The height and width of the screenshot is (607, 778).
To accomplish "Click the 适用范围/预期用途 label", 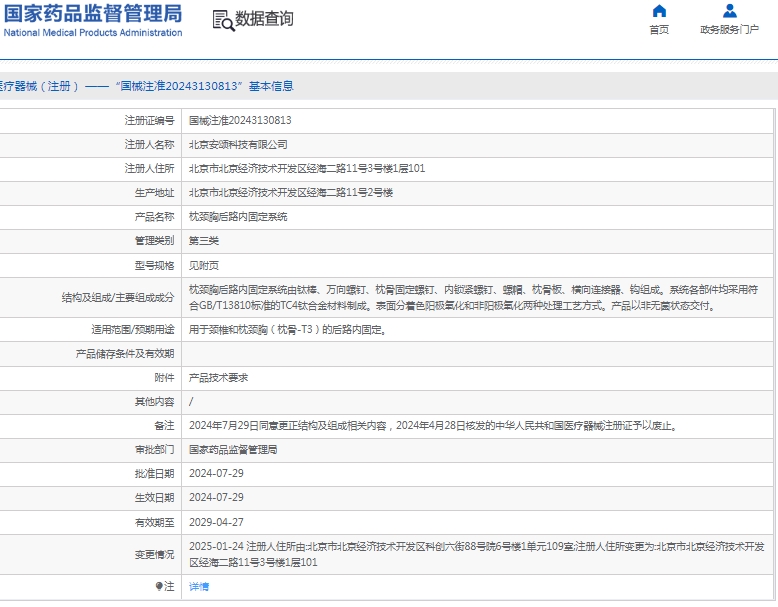I will click(x=133, y=330).
